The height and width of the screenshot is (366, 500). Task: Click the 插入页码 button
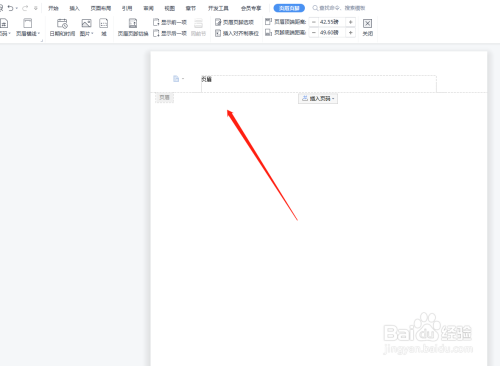coord(318,98)
